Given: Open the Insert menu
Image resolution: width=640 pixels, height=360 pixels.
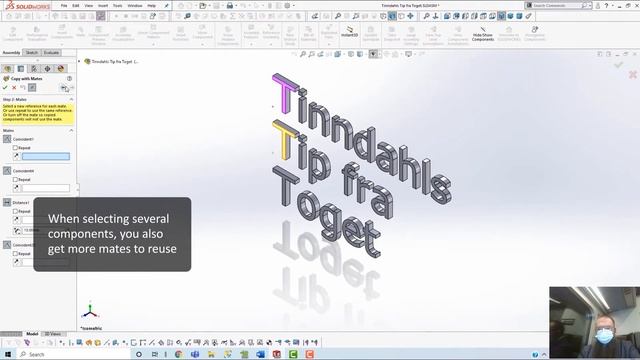Looking at the screenshot, I should pyautogui.click(x=103, y=6).
